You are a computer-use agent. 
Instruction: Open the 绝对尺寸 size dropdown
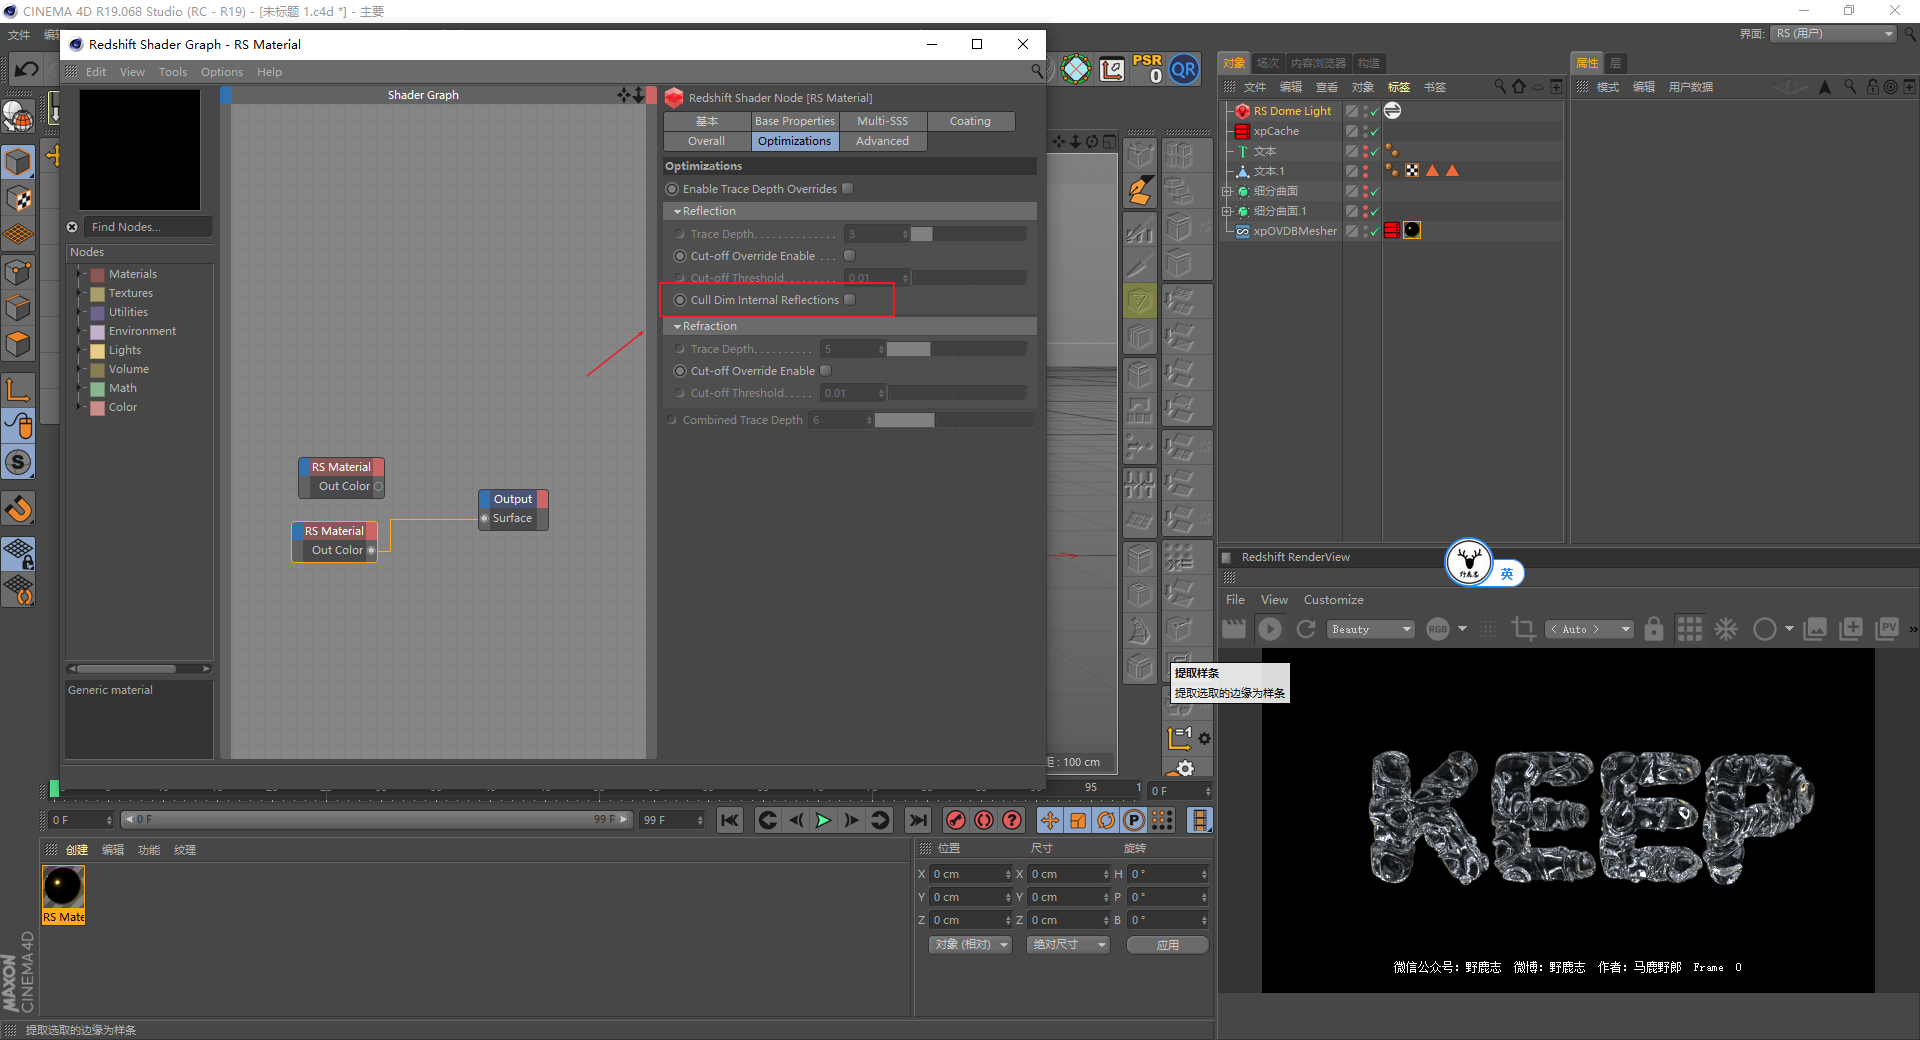click(1069, 945)
